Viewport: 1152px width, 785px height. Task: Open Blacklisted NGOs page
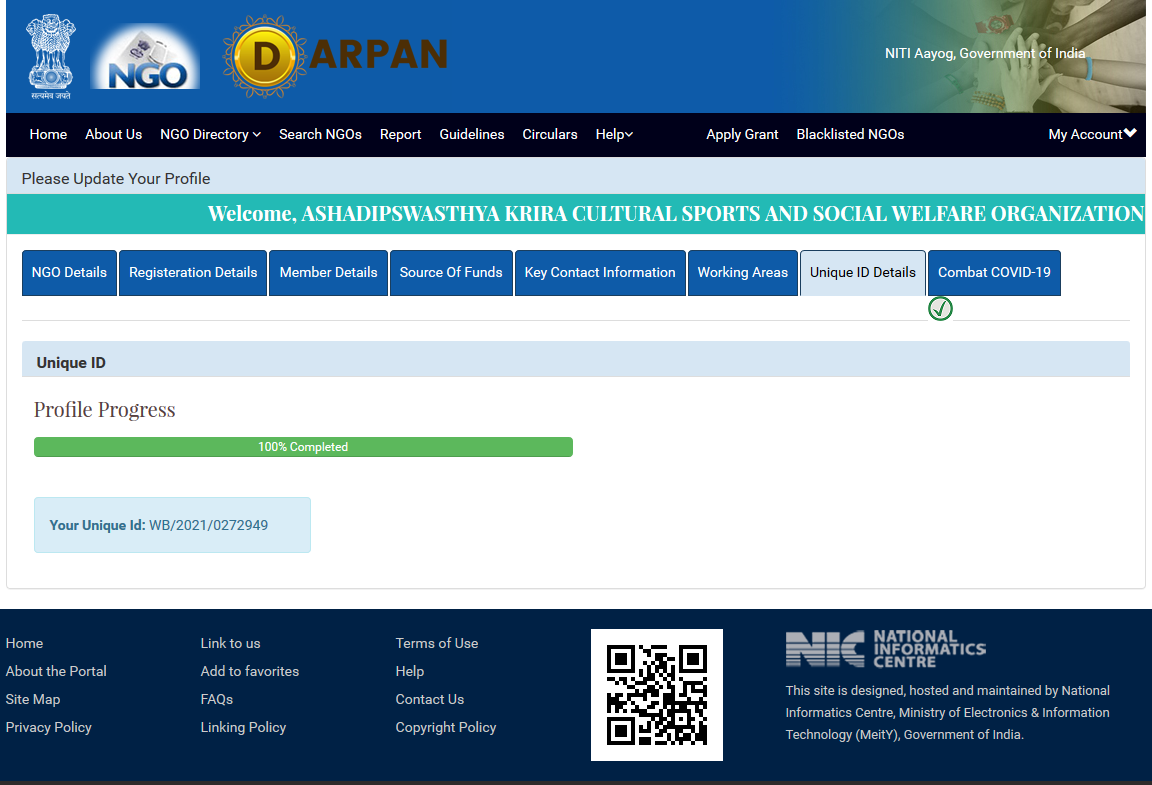(x=850, y=134)
